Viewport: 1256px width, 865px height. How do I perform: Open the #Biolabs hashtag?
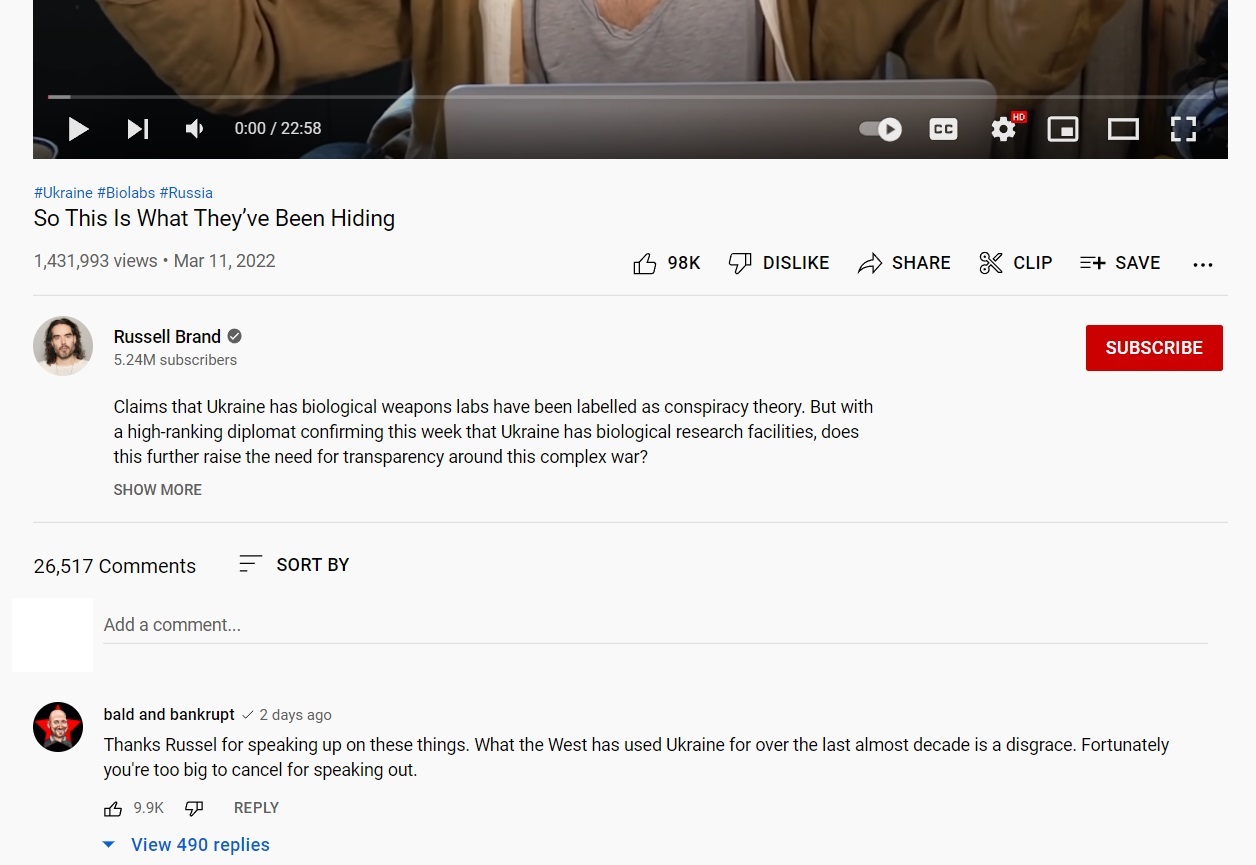click(126, 193)
